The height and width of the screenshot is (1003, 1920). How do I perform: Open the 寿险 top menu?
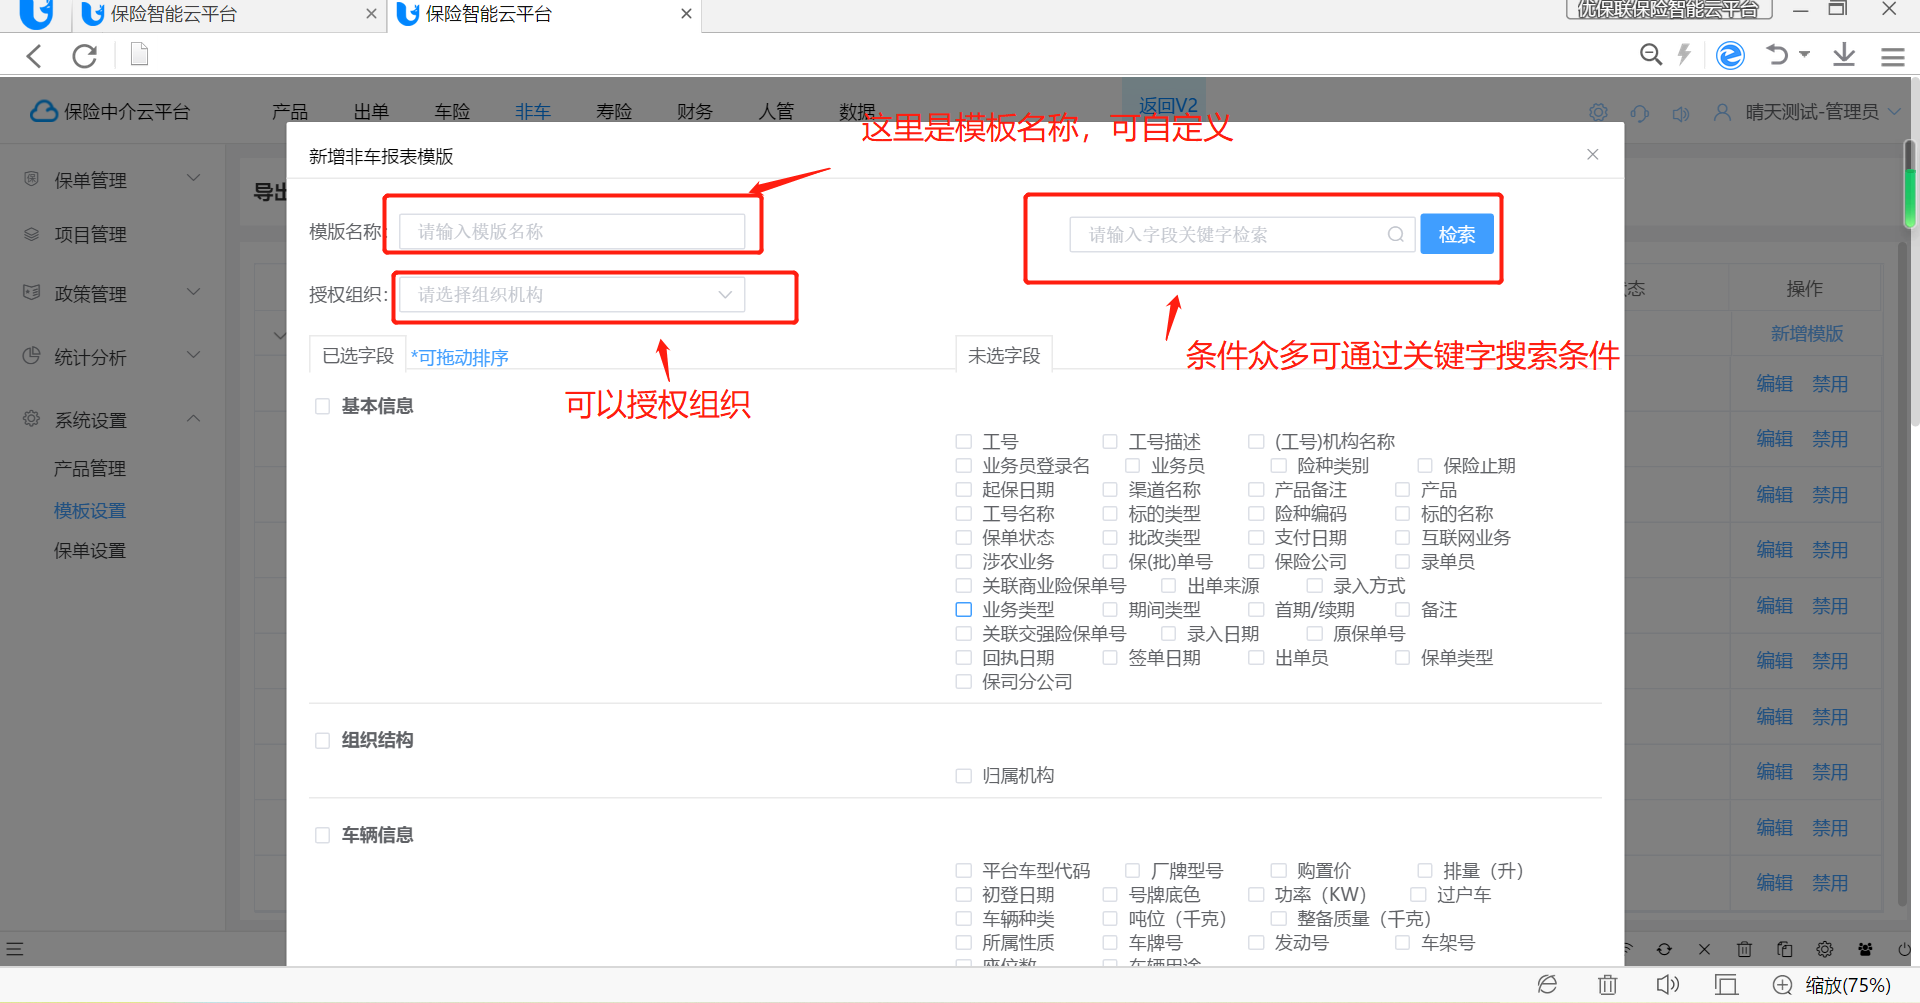614,112
